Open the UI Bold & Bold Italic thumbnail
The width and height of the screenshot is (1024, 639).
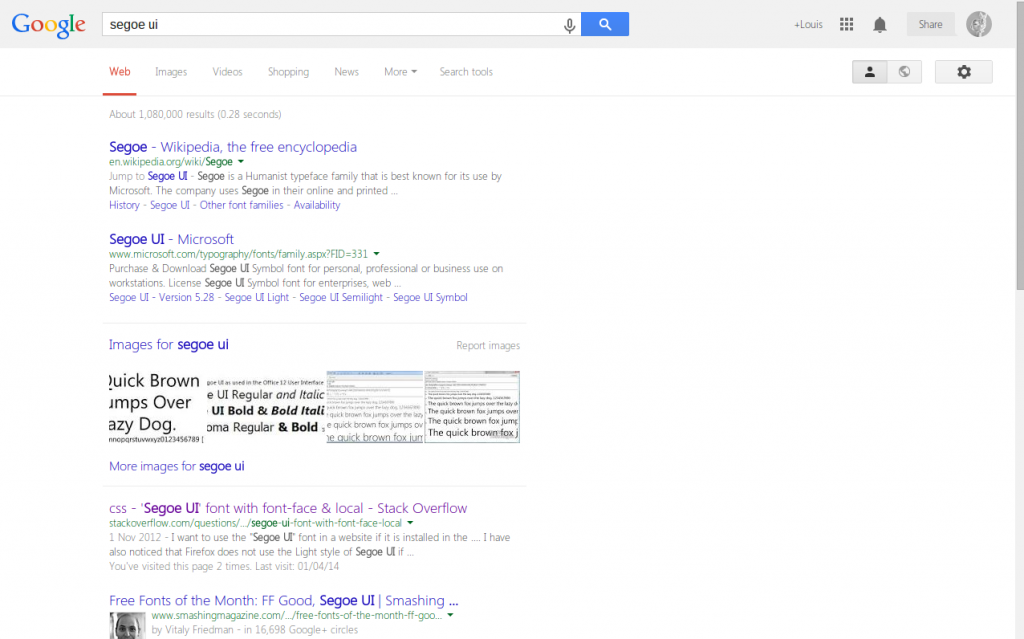point(266,407)
